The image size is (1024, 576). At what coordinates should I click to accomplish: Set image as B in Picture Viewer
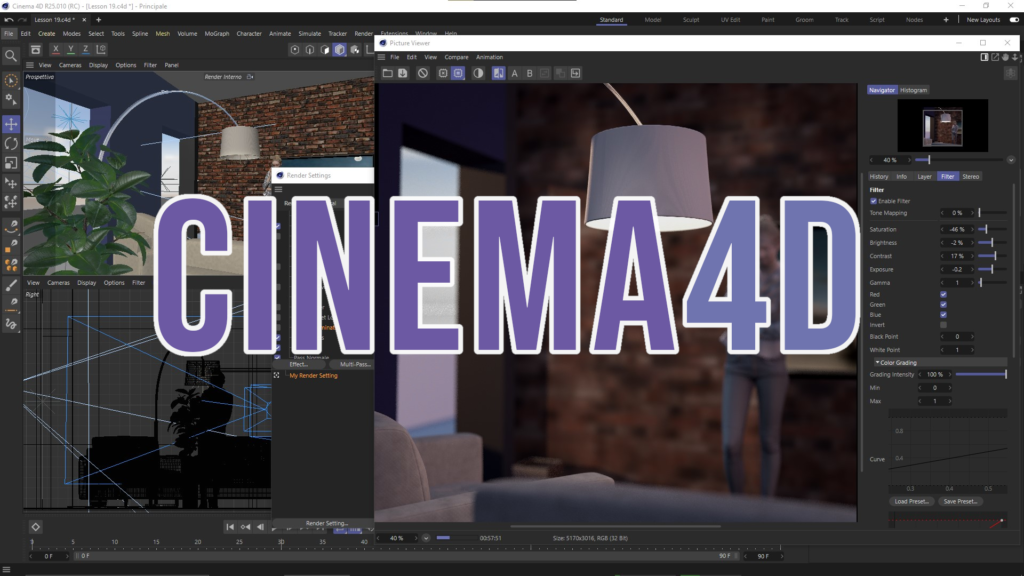530,73
